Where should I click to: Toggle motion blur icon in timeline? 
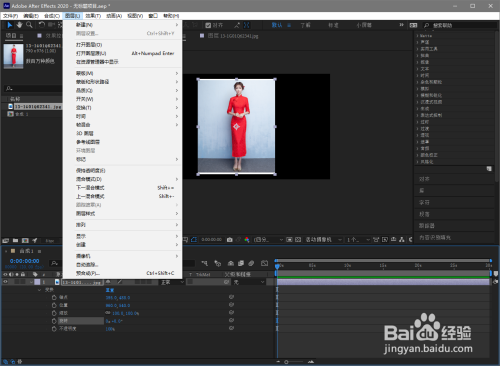[251, 263]
